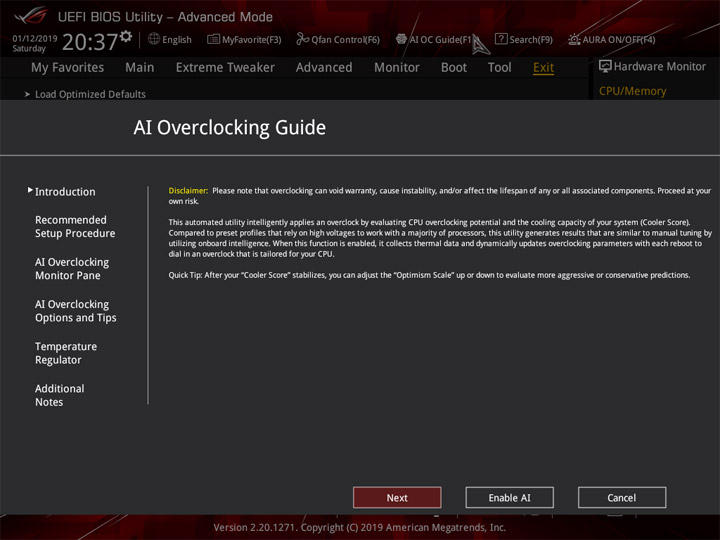Switch to My Favorites tab
This screenshot has width=720, height=540.
68,68
